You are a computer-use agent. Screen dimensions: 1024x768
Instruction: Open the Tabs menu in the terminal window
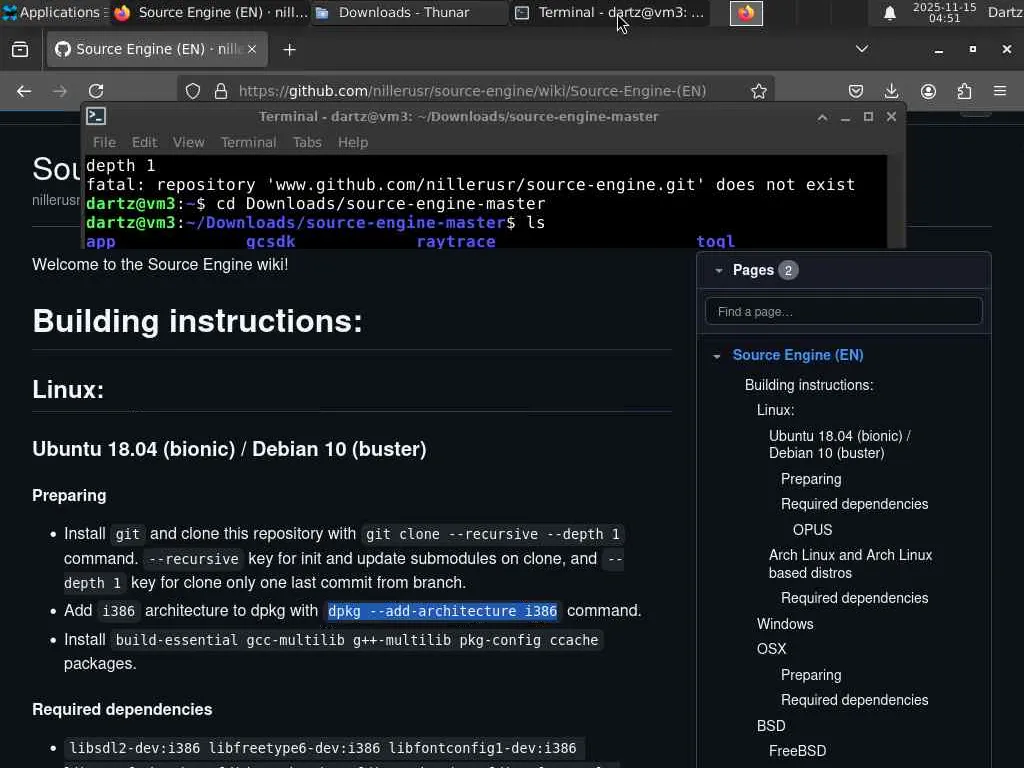pos(307,142)
